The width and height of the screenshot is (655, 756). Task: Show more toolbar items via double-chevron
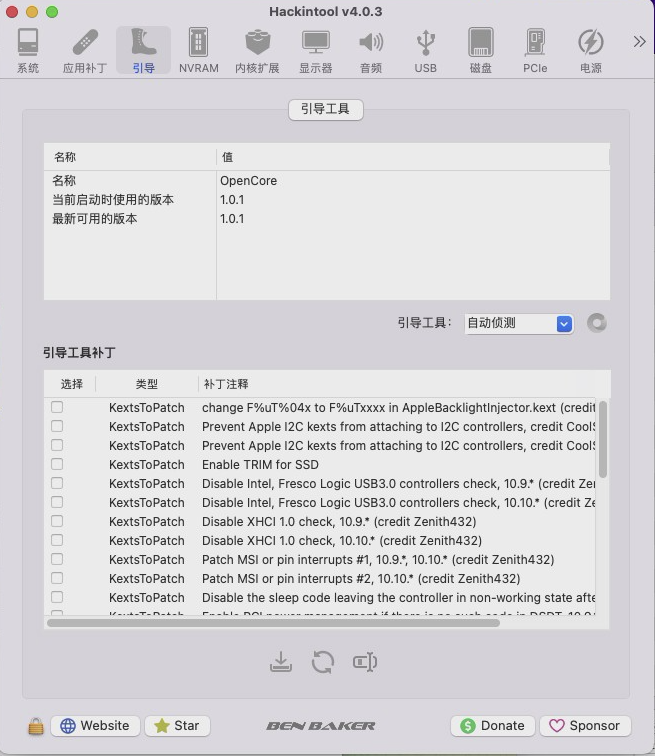[x=639, y=41]
